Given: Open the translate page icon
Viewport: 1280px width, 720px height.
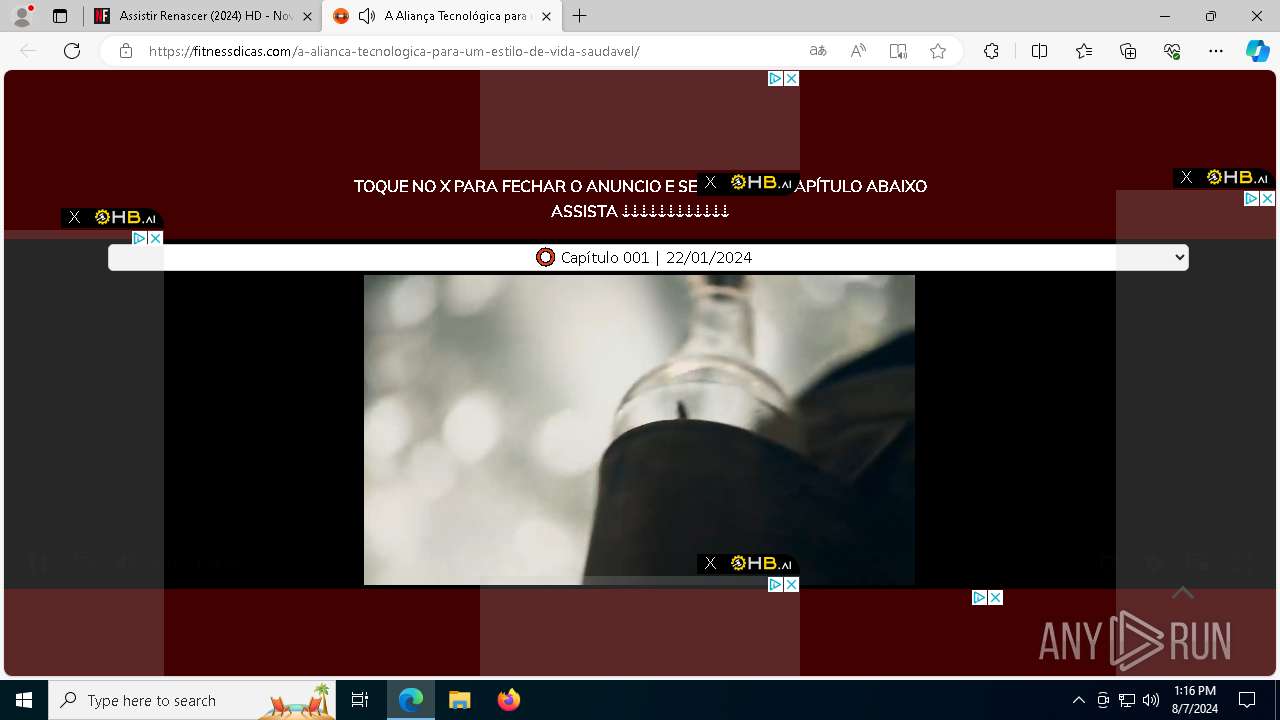Looking at the screenshot, I should (x=818, y=51).
